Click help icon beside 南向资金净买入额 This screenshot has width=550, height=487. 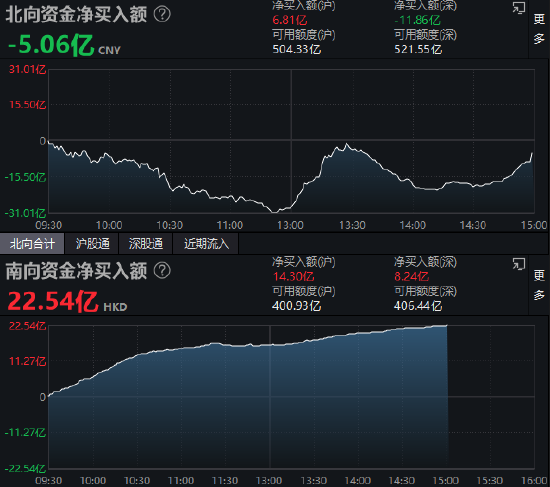coord(162,271)
